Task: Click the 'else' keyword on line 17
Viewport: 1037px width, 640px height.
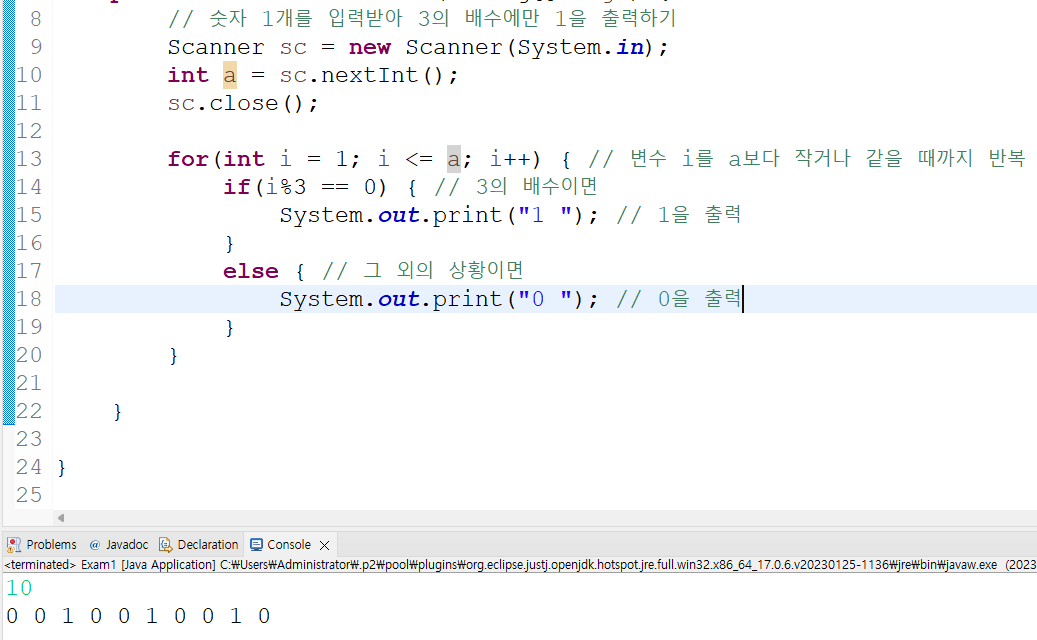Action: coord(251,271)
